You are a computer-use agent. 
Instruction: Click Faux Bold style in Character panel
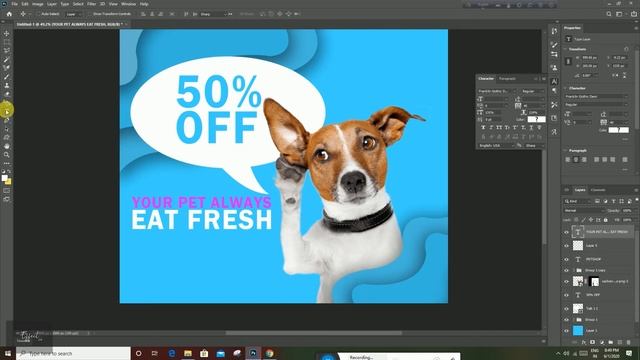pyautogui.click(x=483, y=128)
